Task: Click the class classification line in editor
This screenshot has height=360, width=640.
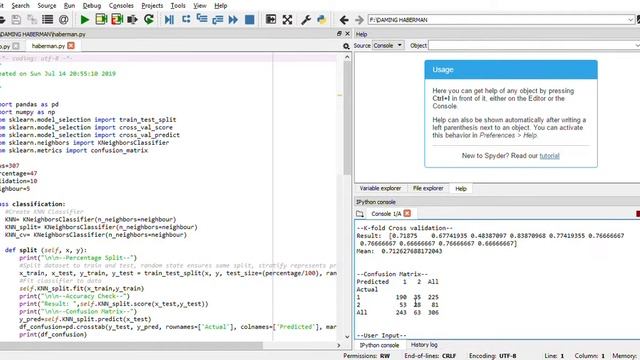Action: point(33,204)
